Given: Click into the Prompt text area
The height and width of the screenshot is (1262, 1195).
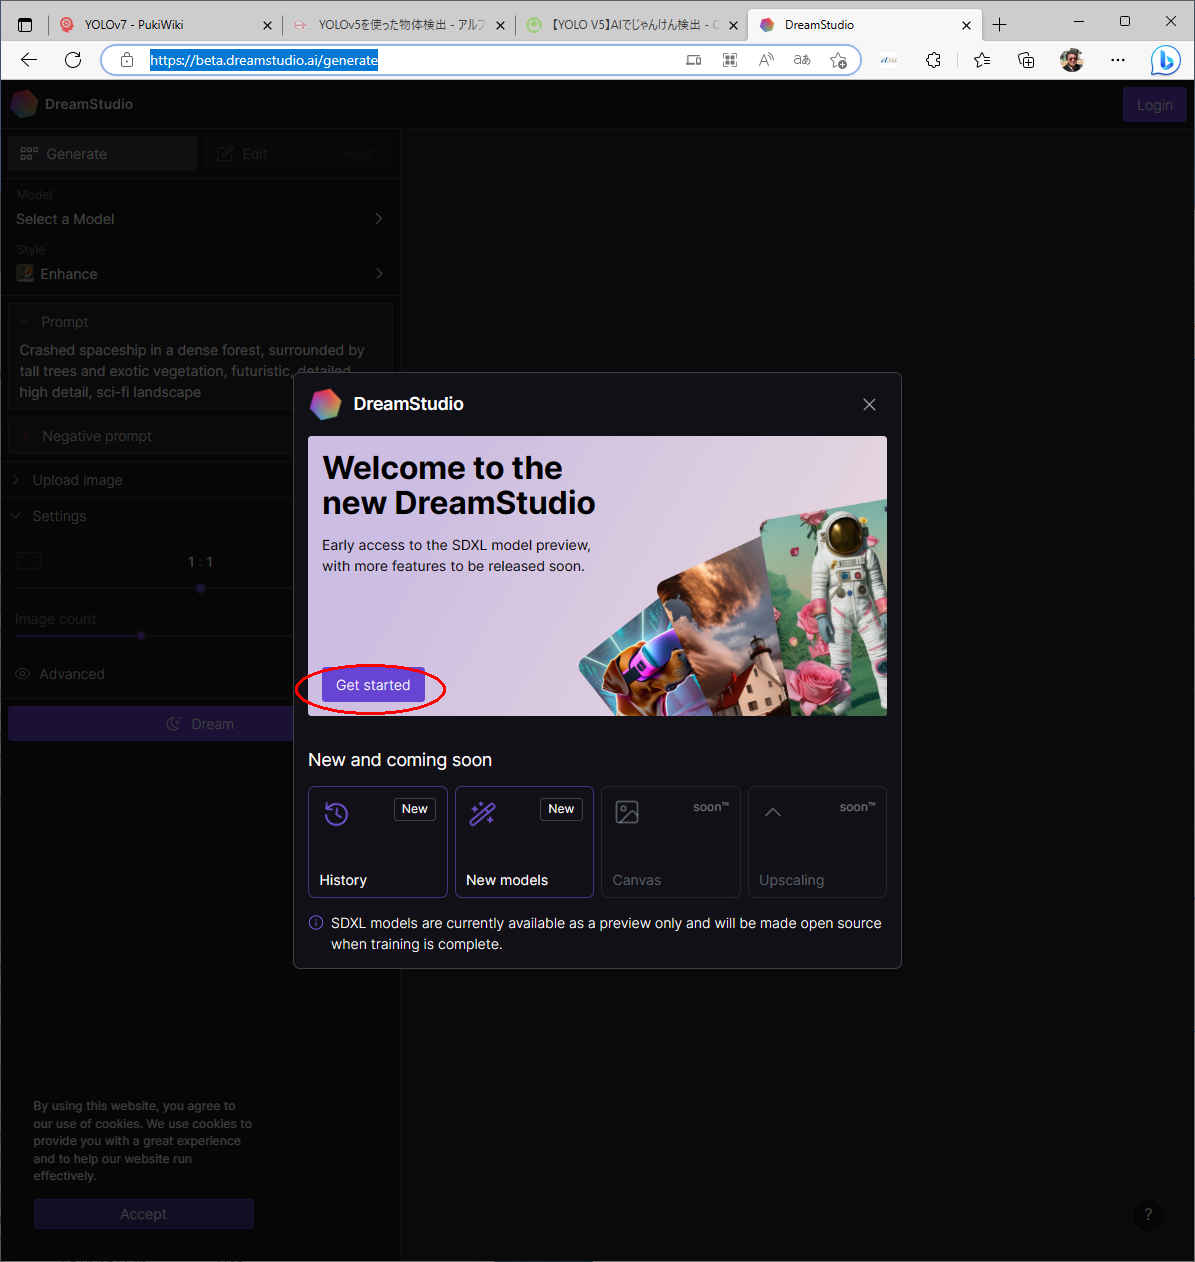Looking at the screenshot, I should pos(192,371).
